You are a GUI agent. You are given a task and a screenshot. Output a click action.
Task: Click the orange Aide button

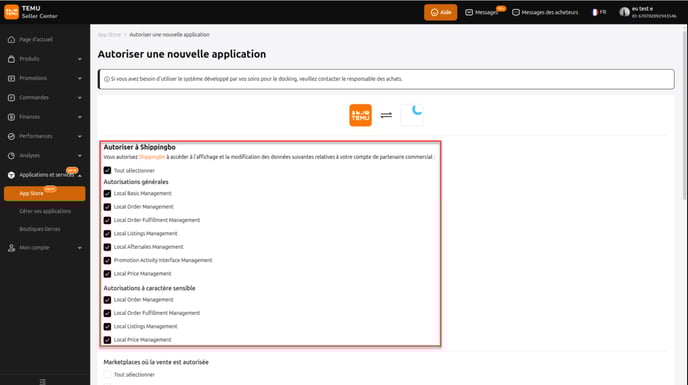tap(441, 12)
